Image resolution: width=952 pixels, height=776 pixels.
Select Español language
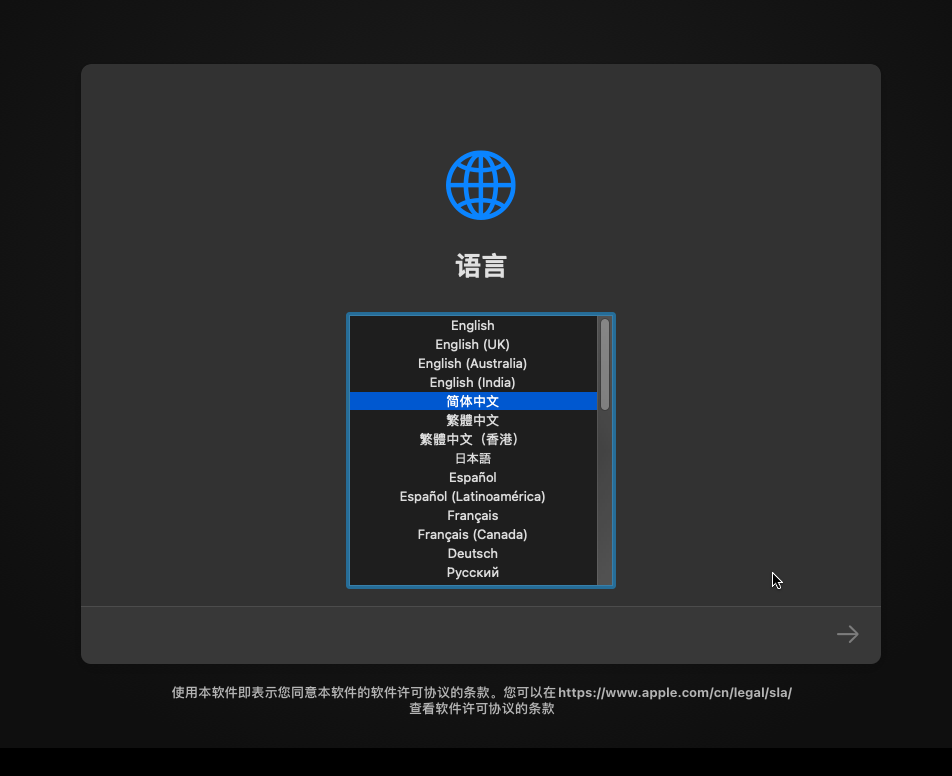click(473, 477)
